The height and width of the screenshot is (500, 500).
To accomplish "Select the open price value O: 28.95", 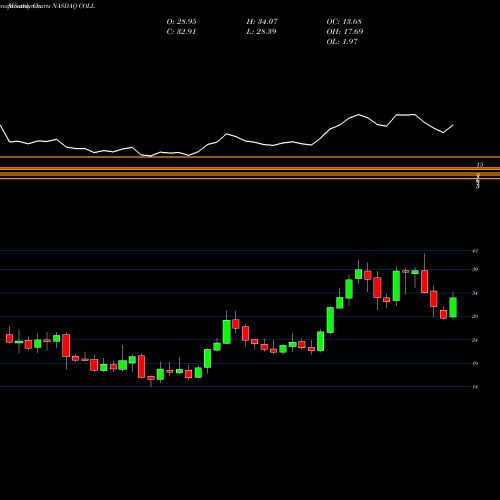I will (181, 22).
